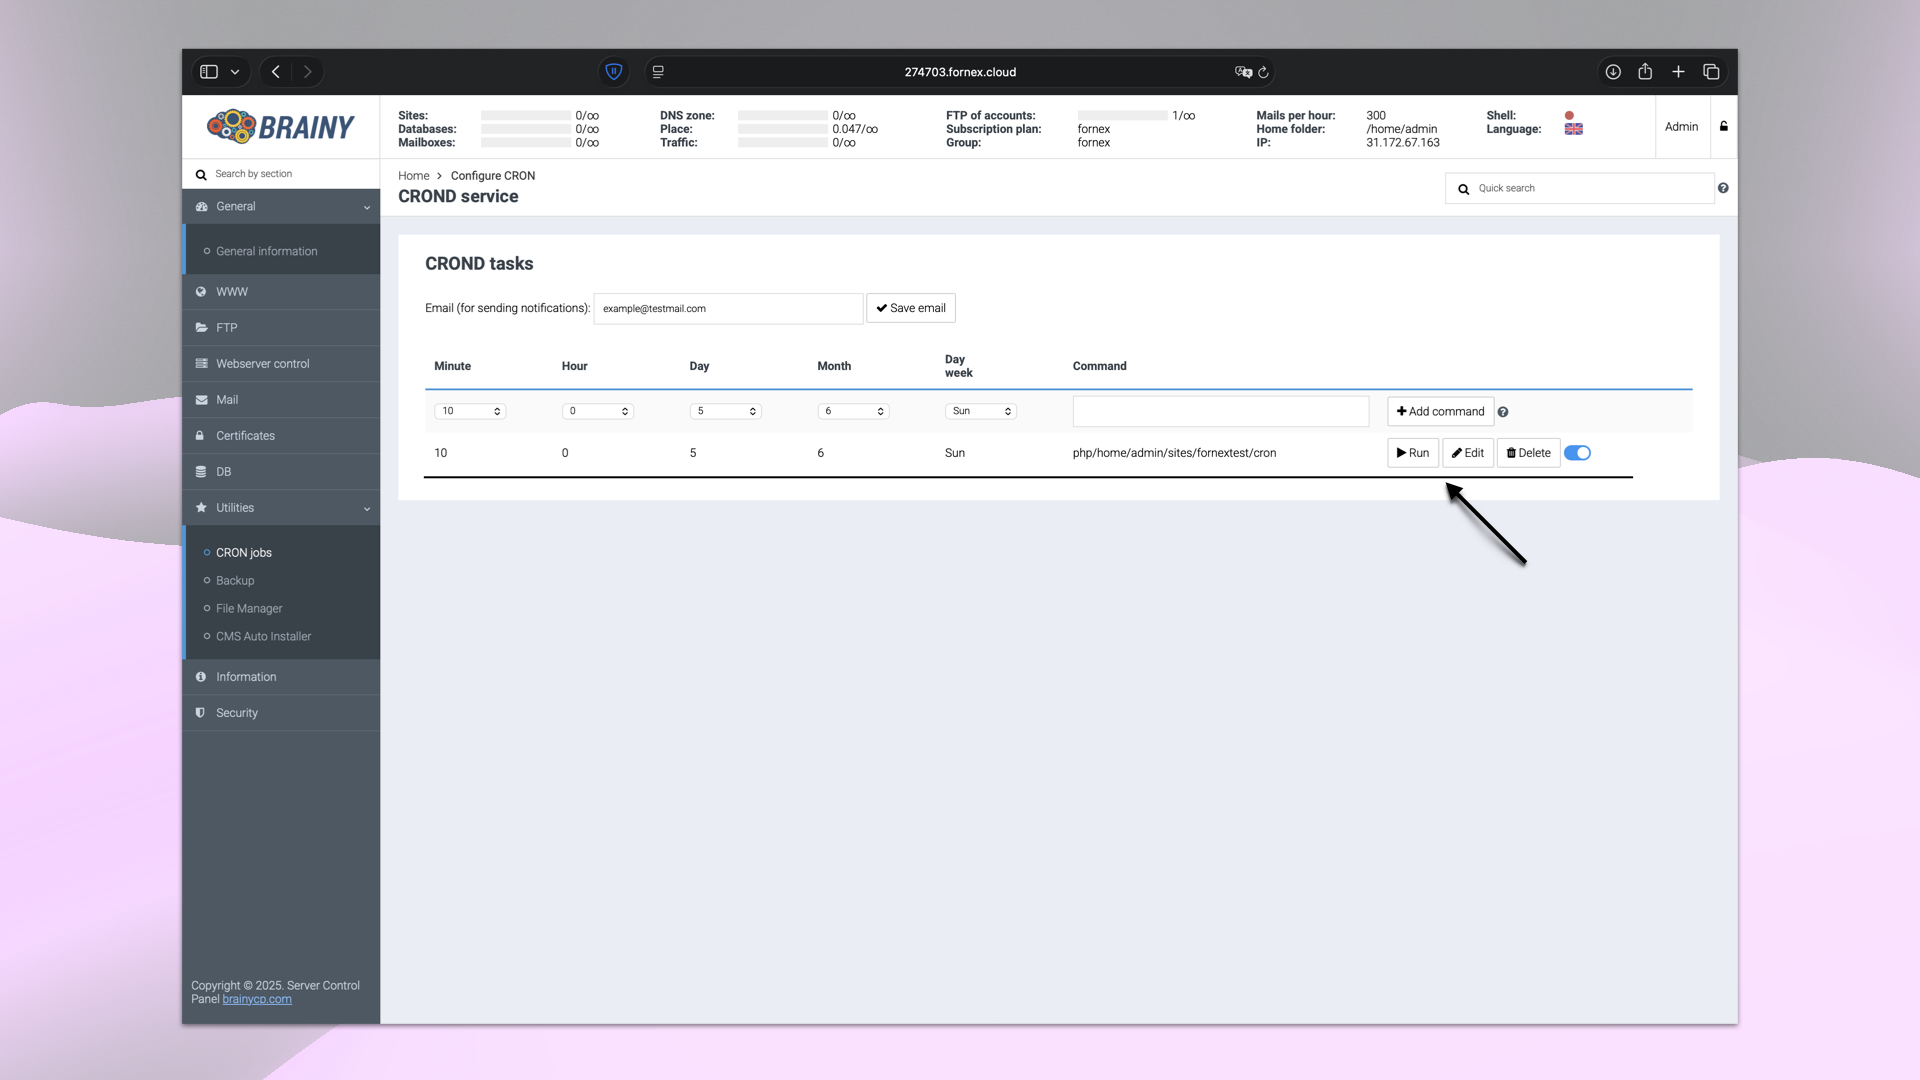Collapse the Utilities section chevron
Image resolution: width=1920 pixels, height=1080 pixels.
coord(367,508)
